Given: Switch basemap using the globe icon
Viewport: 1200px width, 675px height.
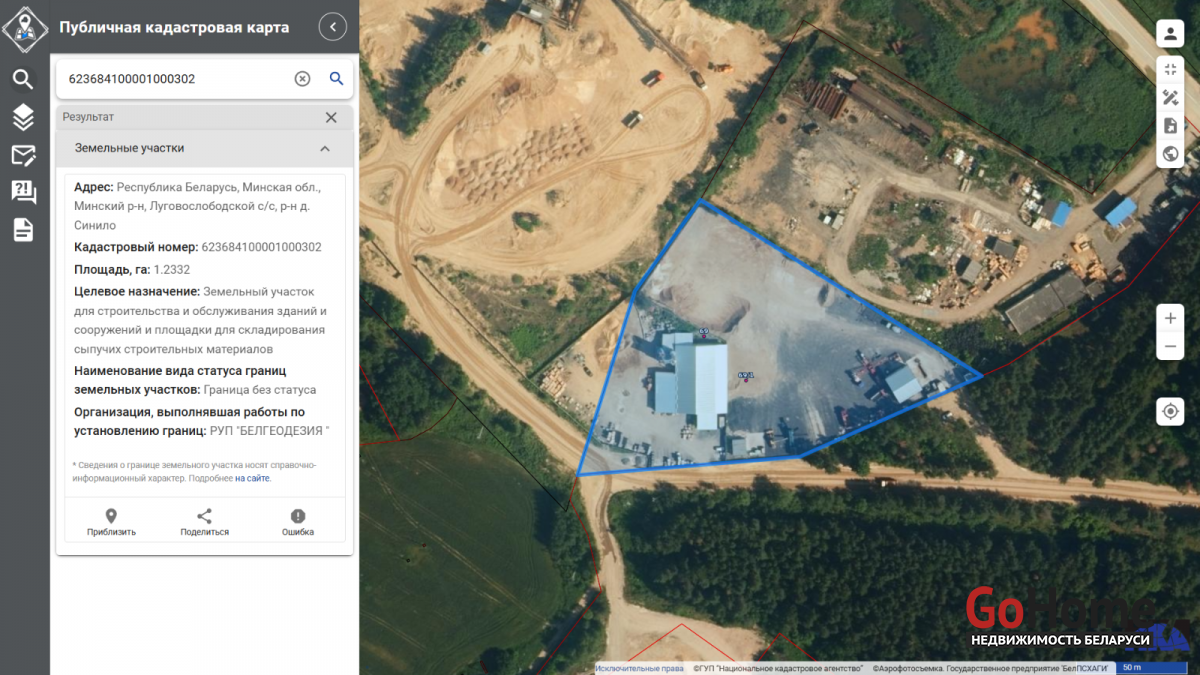Looking at the screenshot, I should 1170,154.
